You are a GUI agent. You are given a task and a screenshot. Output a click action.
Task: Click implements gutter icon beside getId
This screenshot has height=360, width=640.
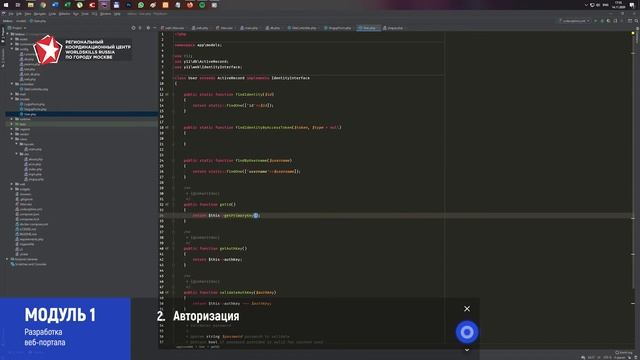167,204
